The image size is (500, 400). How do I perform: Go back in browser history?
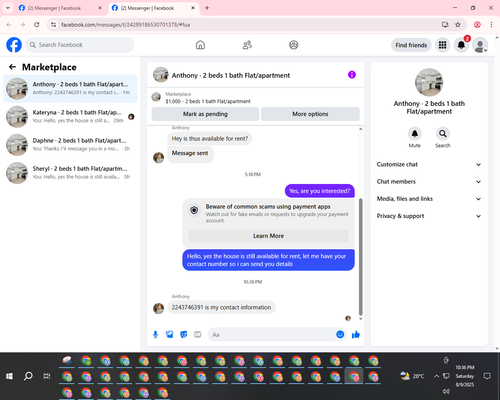pos(9,24)
